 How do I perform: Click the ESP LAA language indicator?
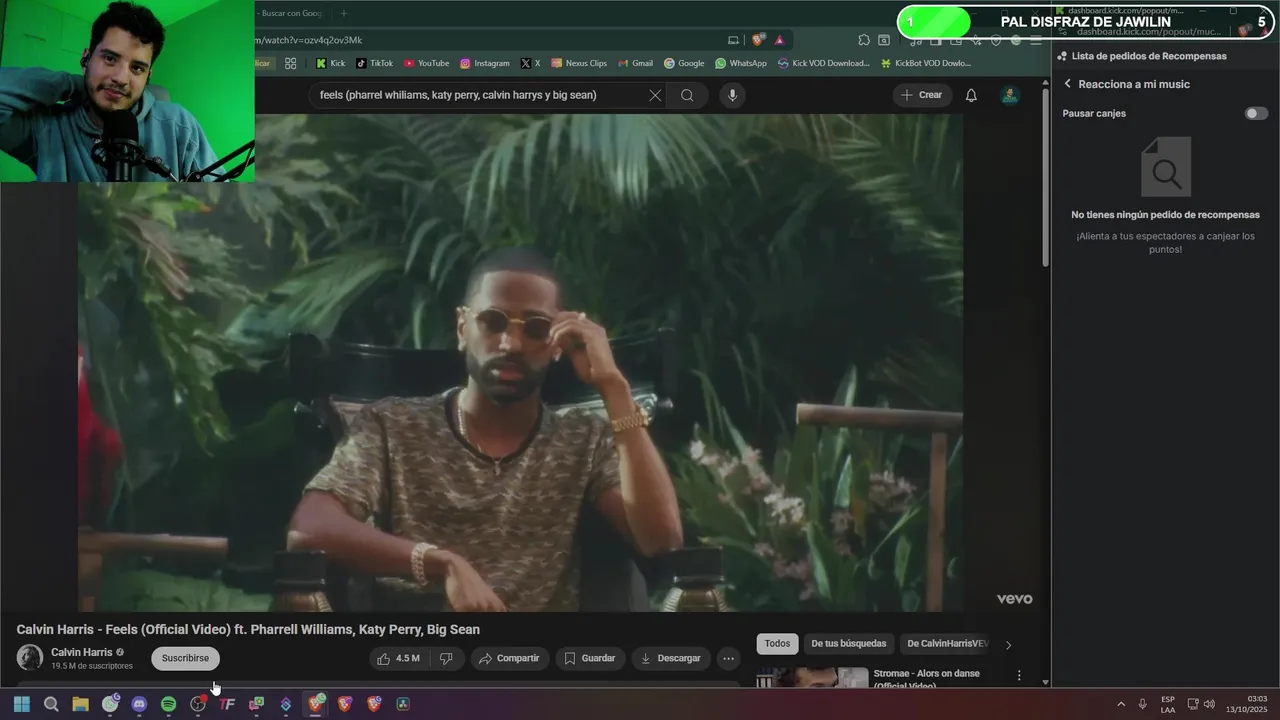(1168, 704)
